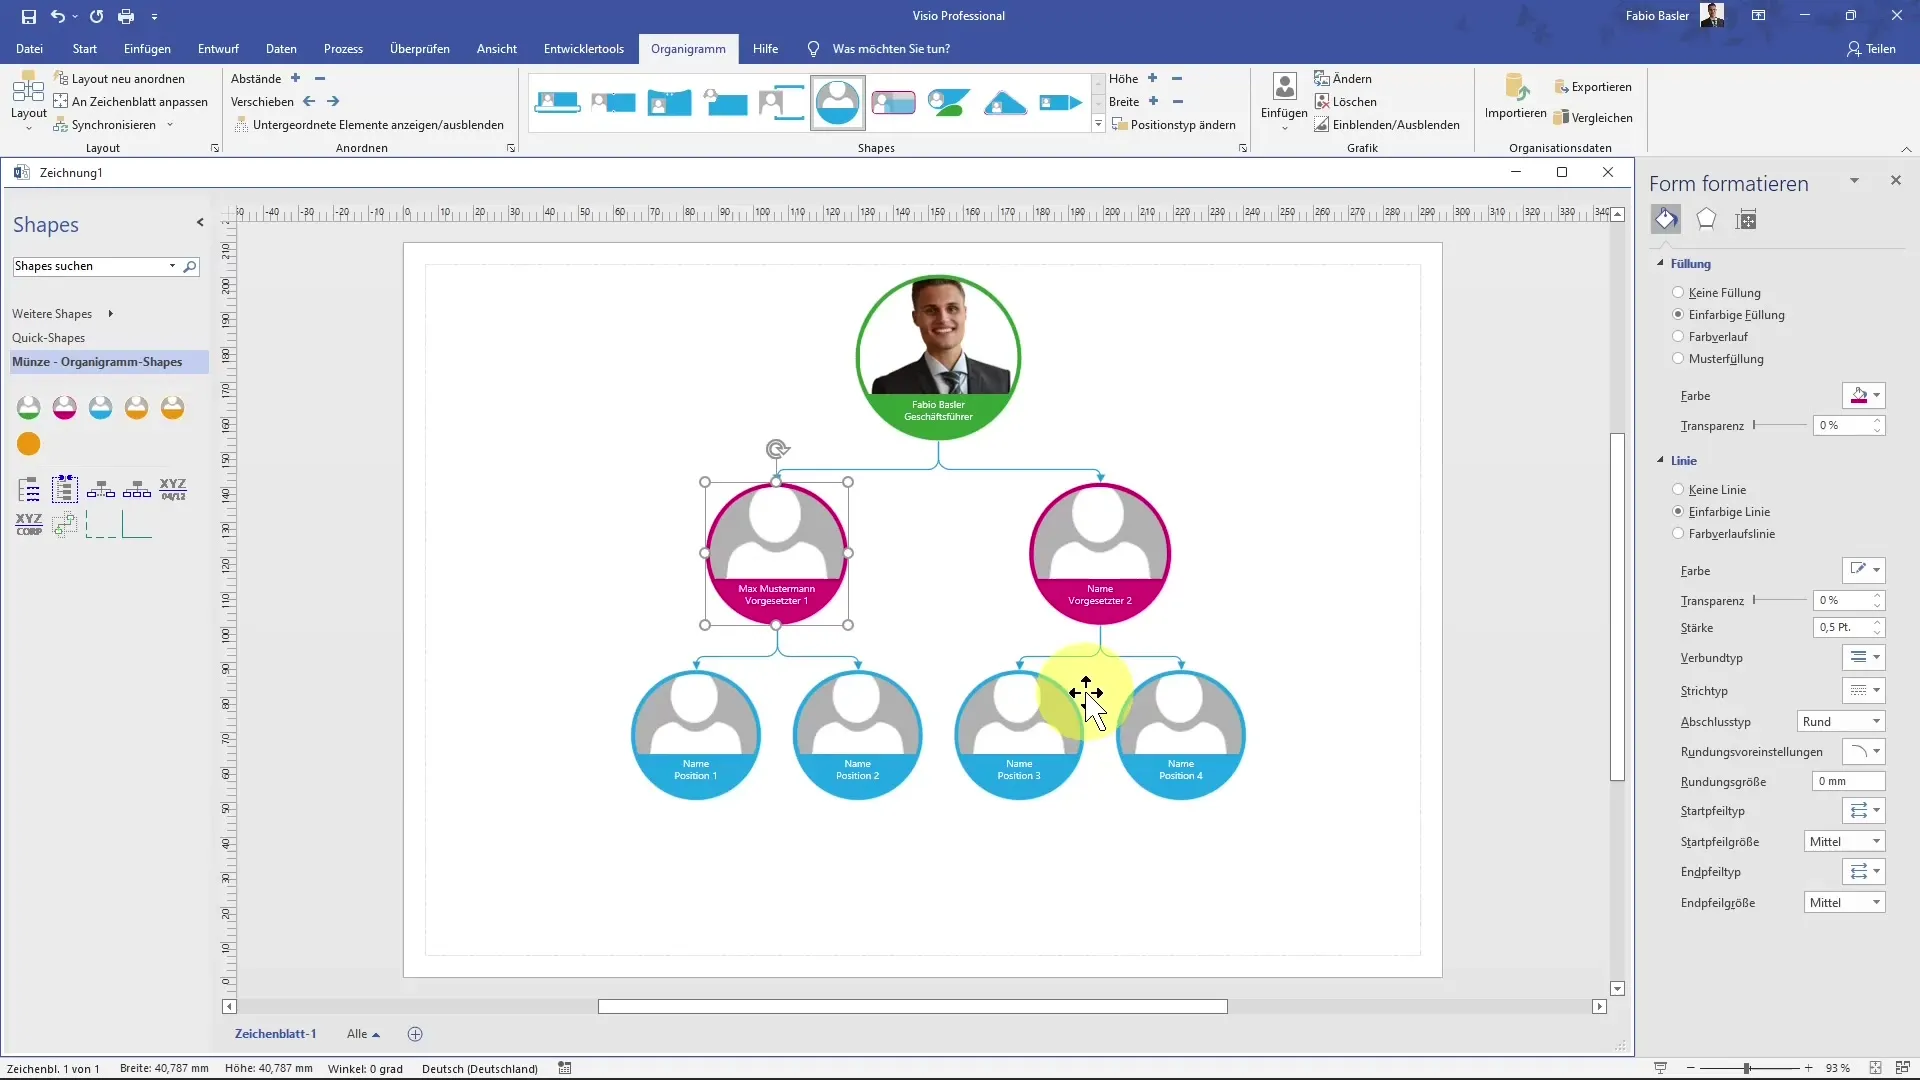Select Farbverlaufslinie radio option

(x=1678, y=533)
